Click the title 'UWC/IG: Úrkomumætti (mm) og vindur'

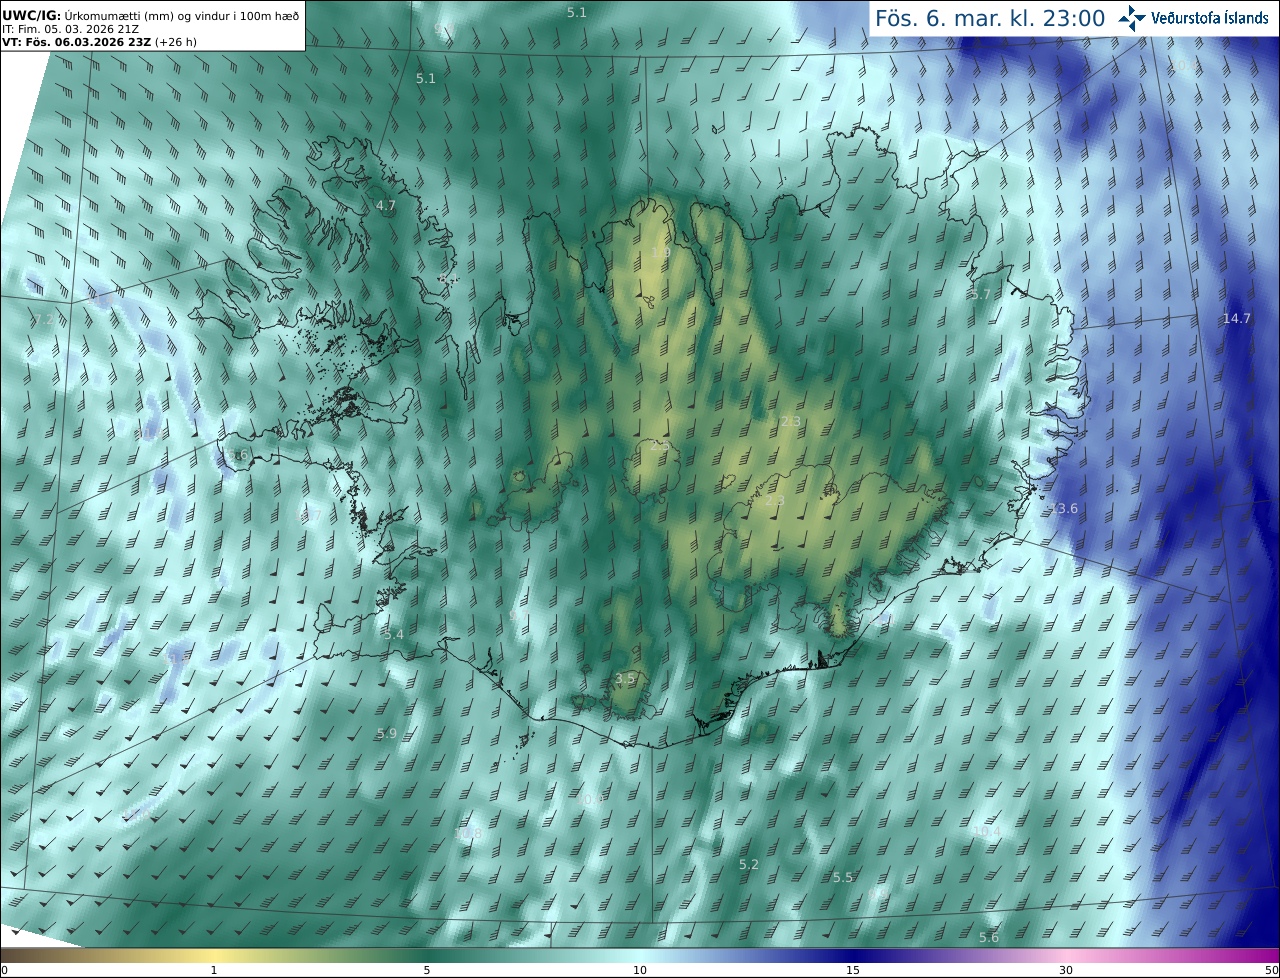click(151, 14)
